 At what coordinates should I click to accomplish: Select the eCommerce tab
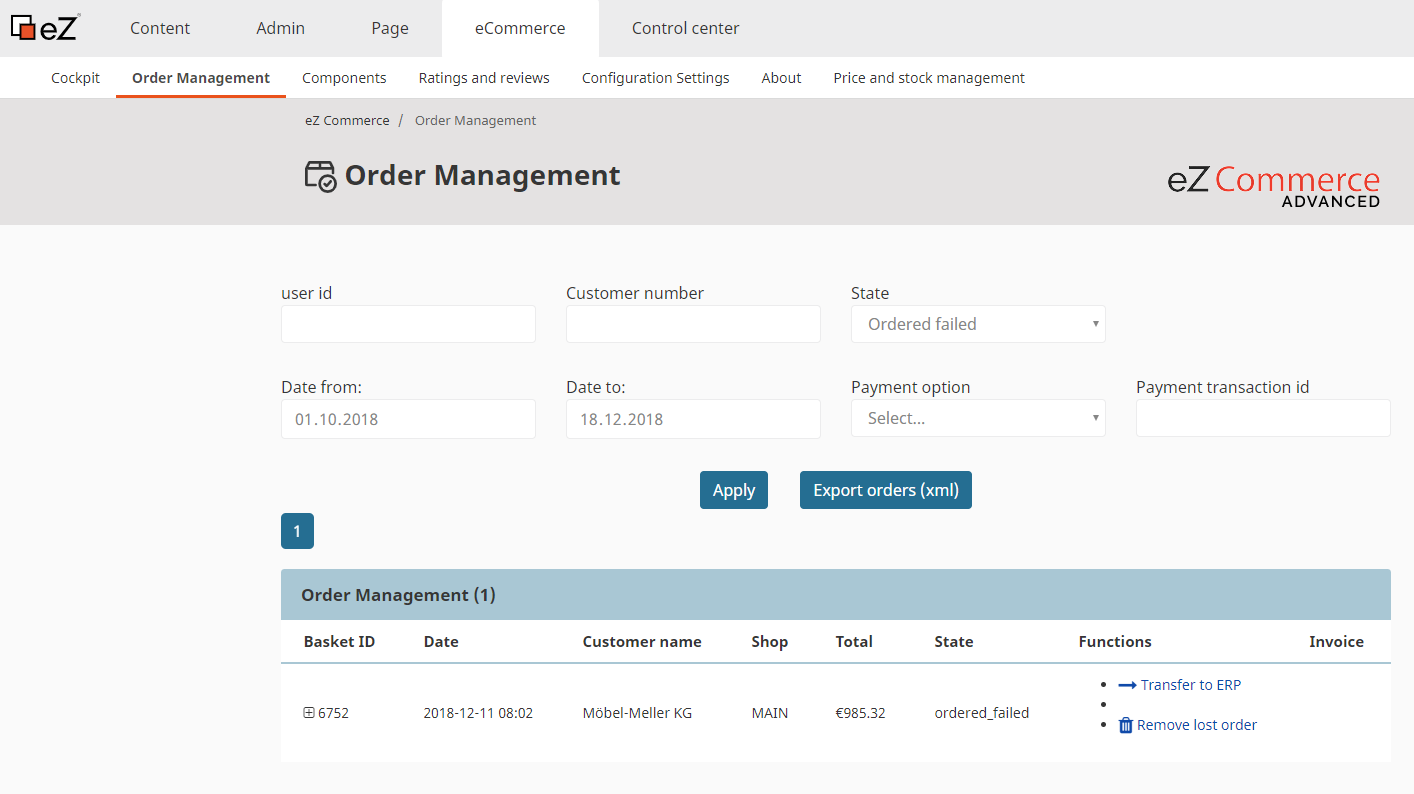click(520, 28)
